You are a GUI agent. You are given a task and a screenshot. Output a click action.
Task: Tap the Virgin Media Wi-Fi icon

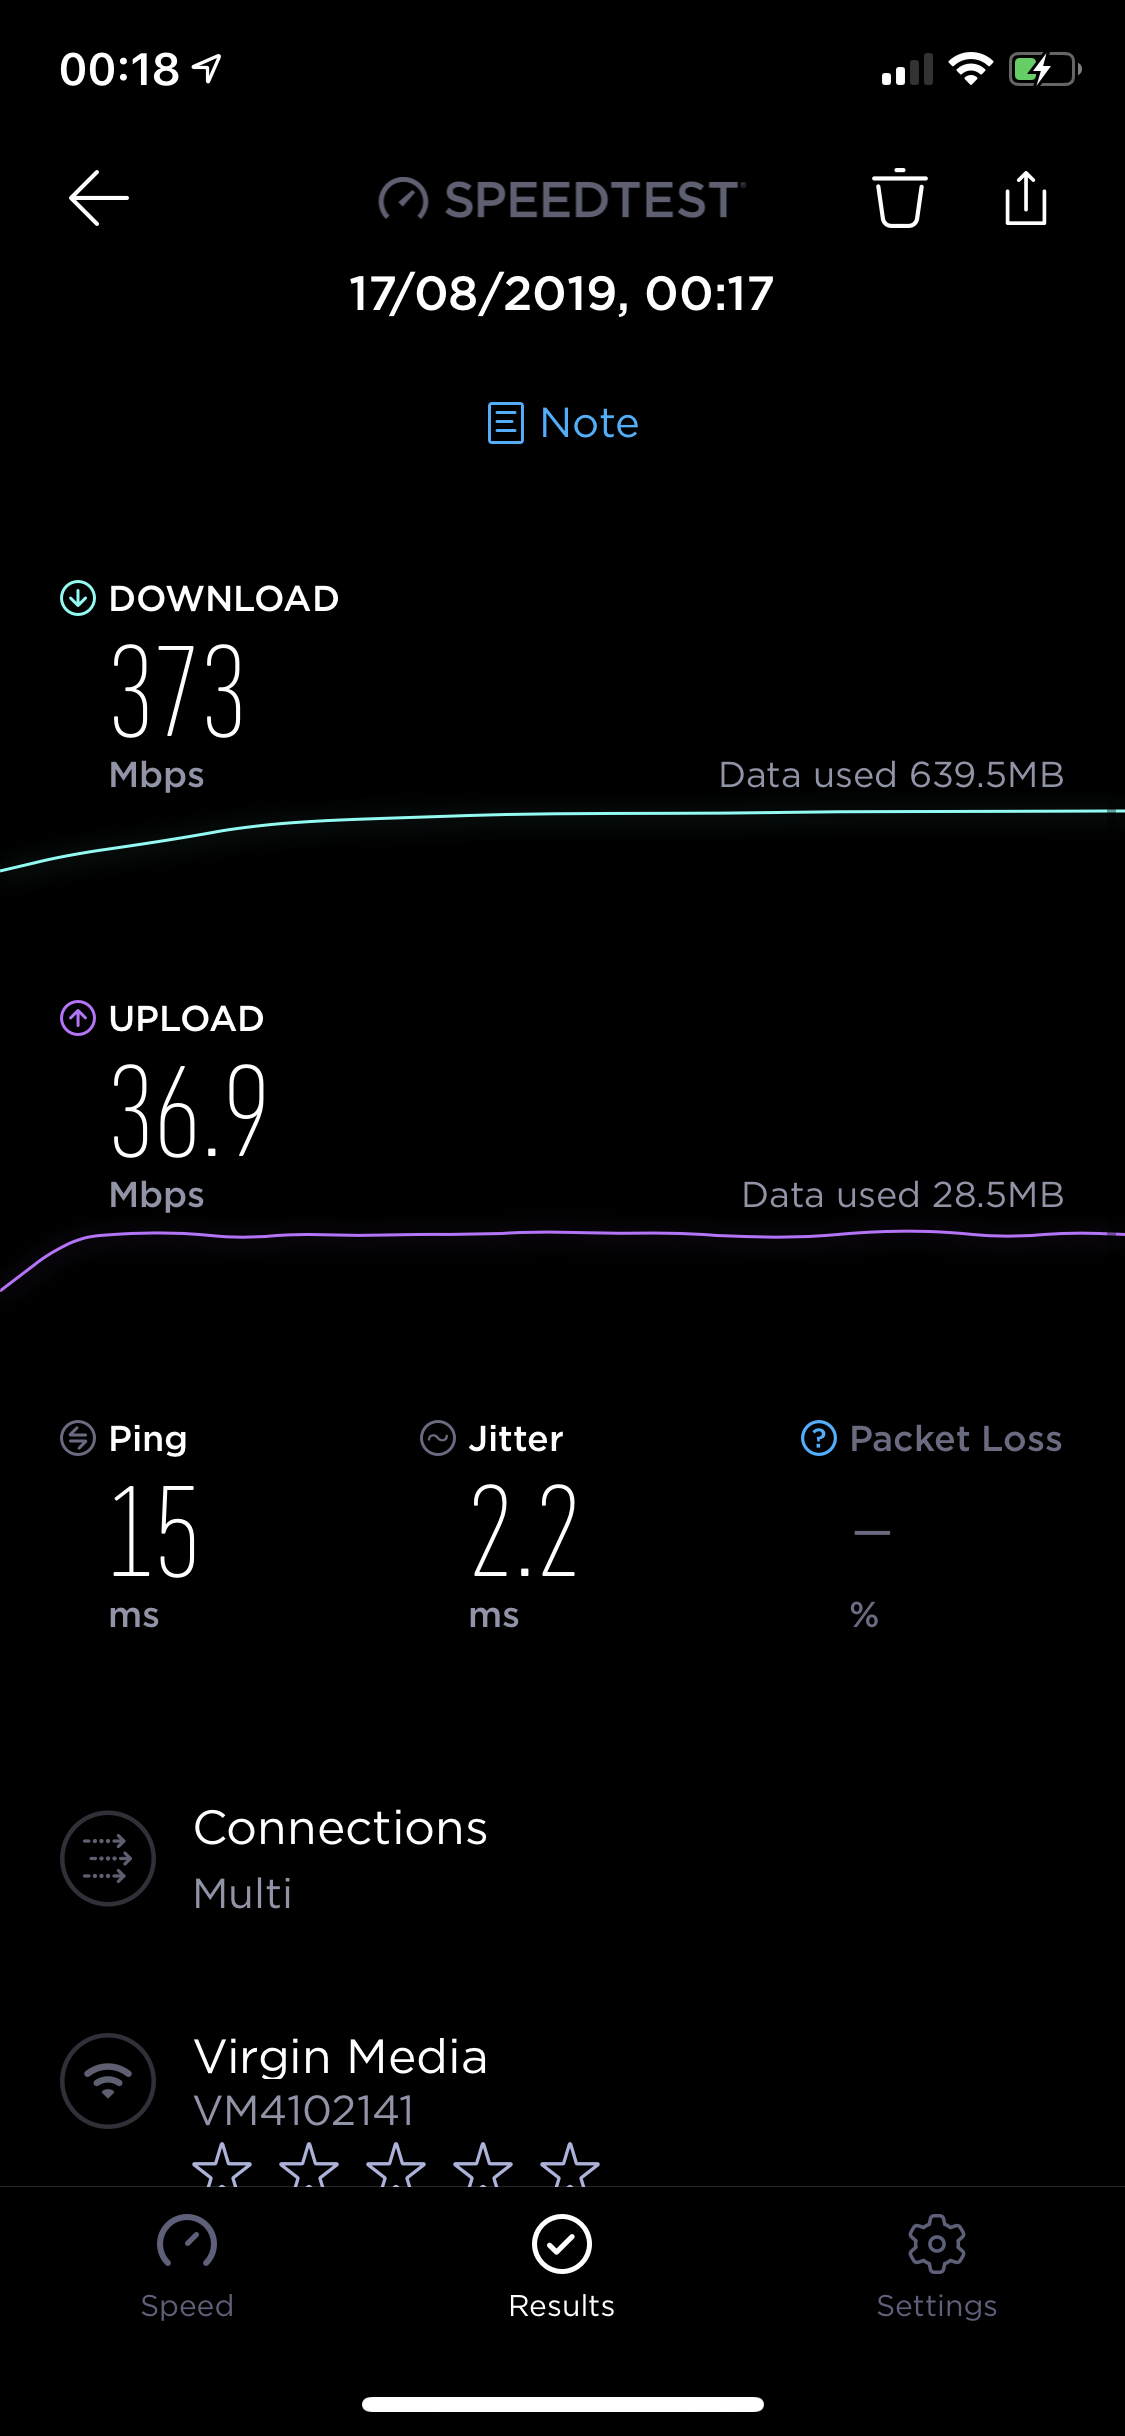[108, 2081]
